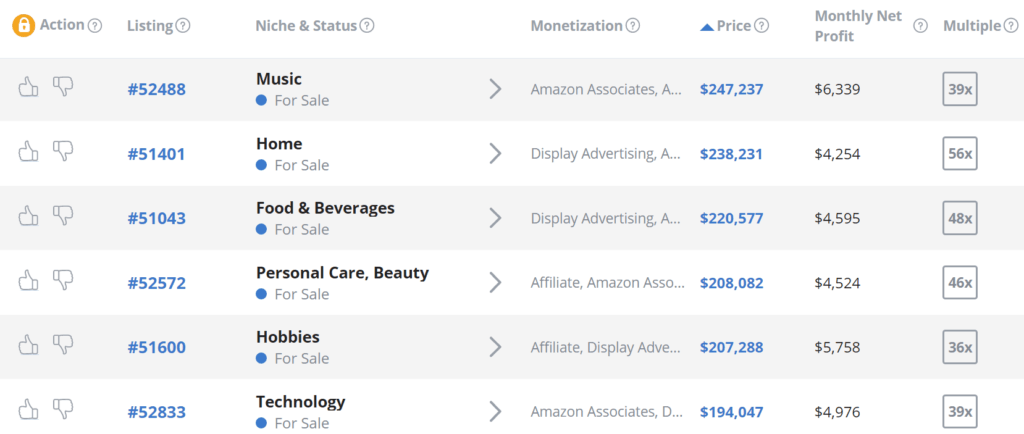
Task: Thumbs down the Hobbies listing #51600
Action: 63,344
